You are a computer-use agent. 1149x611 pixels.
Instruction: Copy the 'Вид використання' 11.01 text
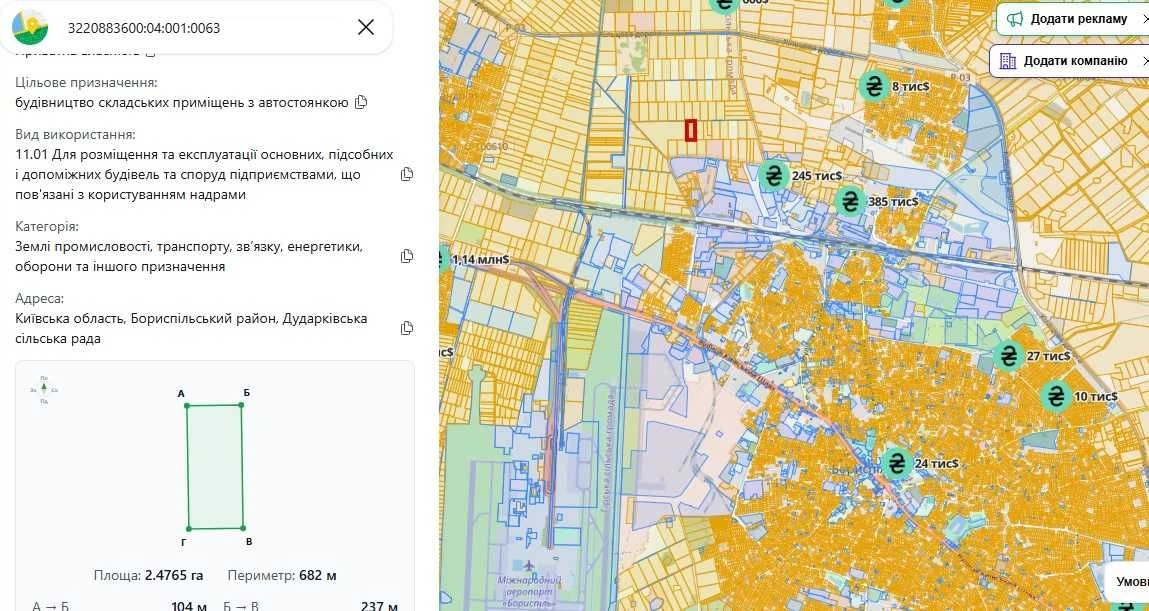[x=407, y=174]
